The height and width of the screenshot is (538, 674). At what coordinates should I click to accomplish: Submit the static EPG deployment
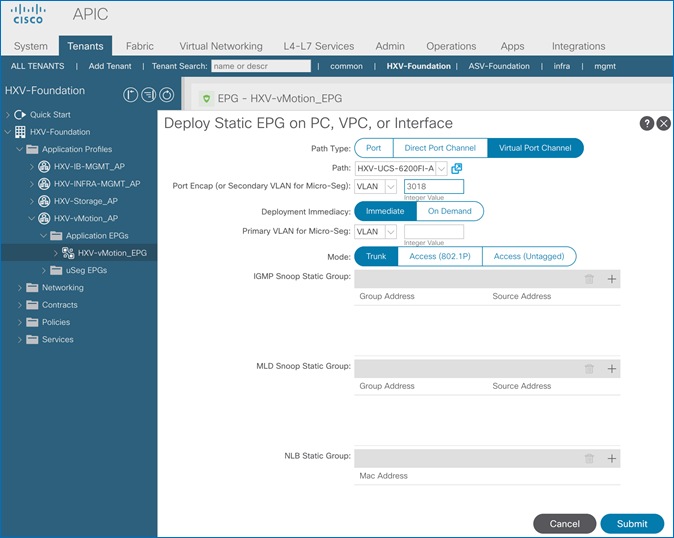632,524
